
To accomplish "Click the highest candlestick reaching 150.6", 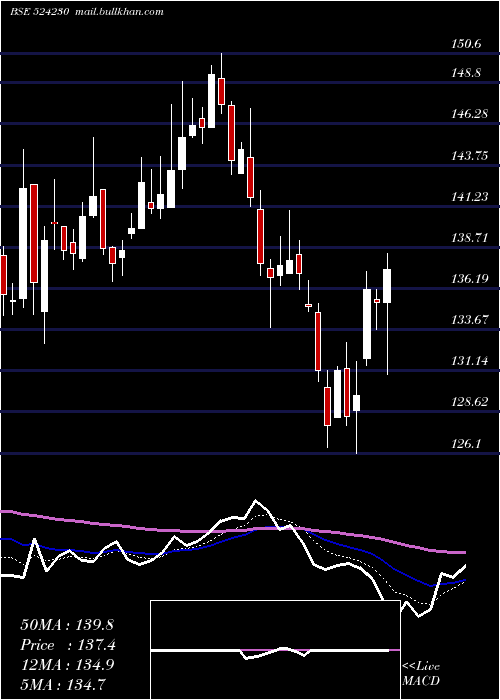I will 221,83.
